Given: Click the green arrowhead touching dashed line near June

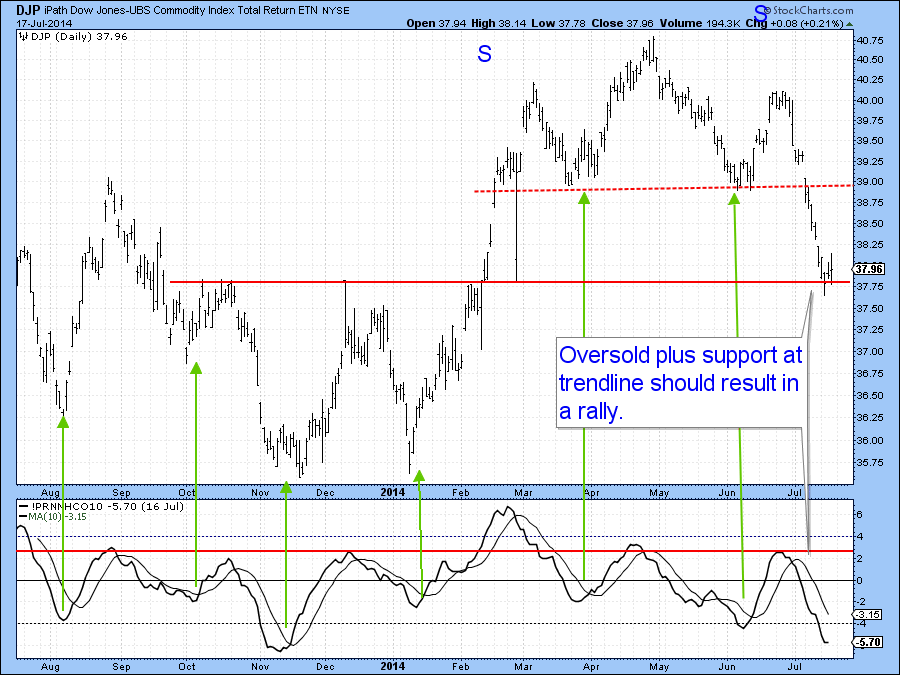Looking at the screenshot, I should [x=734, y=197].
